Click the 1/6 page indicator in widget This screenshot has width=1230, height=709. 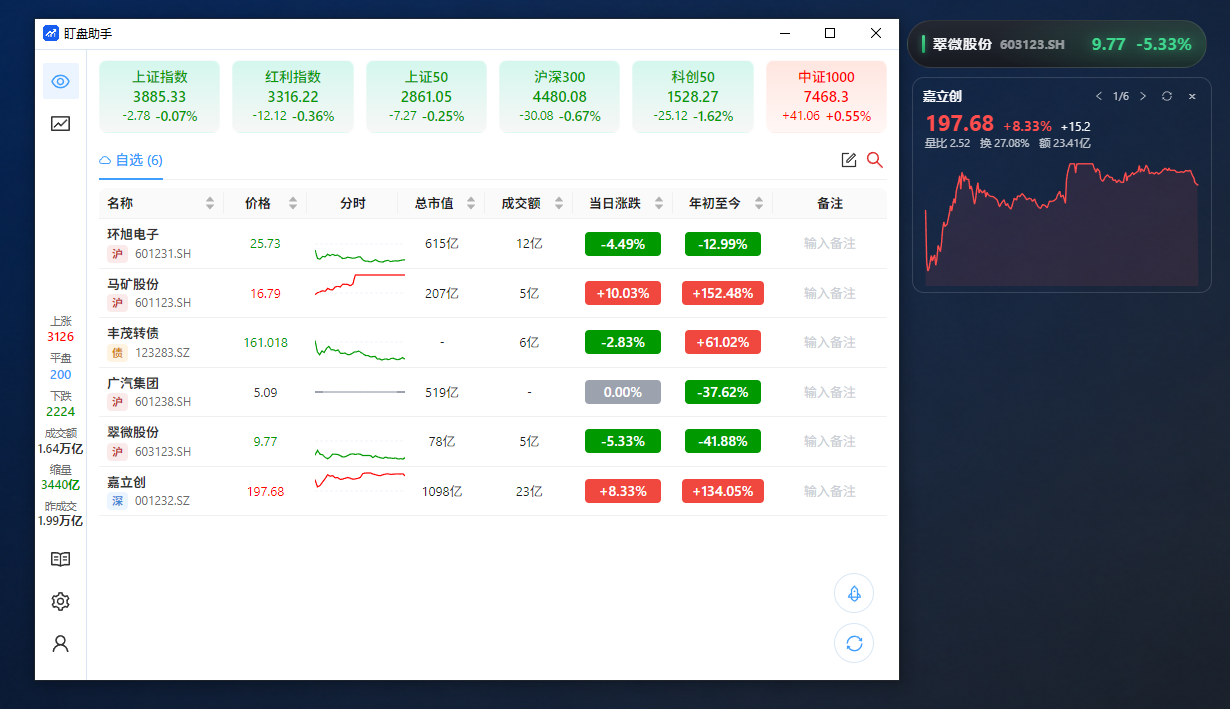point(1121,96)
